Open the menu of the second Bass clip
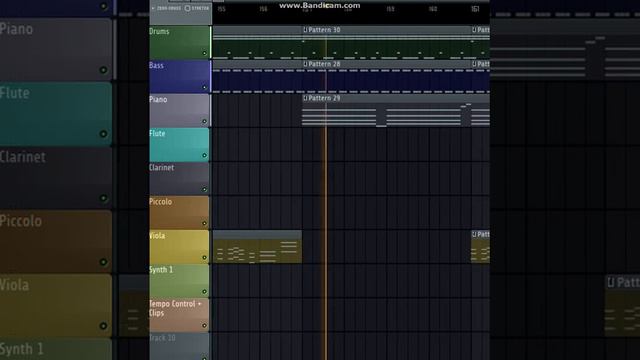Image resolution: width=640 pixels, height=360 pixels. [474, 64]
